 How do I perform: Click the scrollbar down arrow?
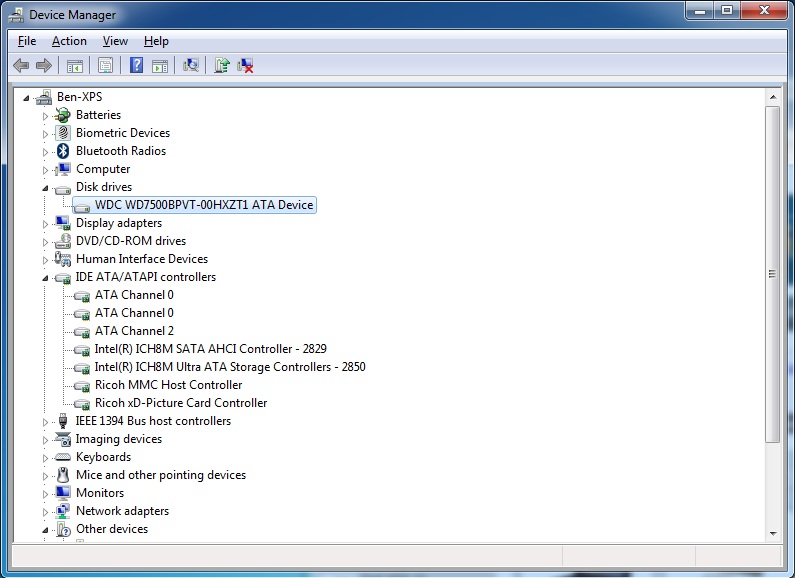[x=773, y=533]
